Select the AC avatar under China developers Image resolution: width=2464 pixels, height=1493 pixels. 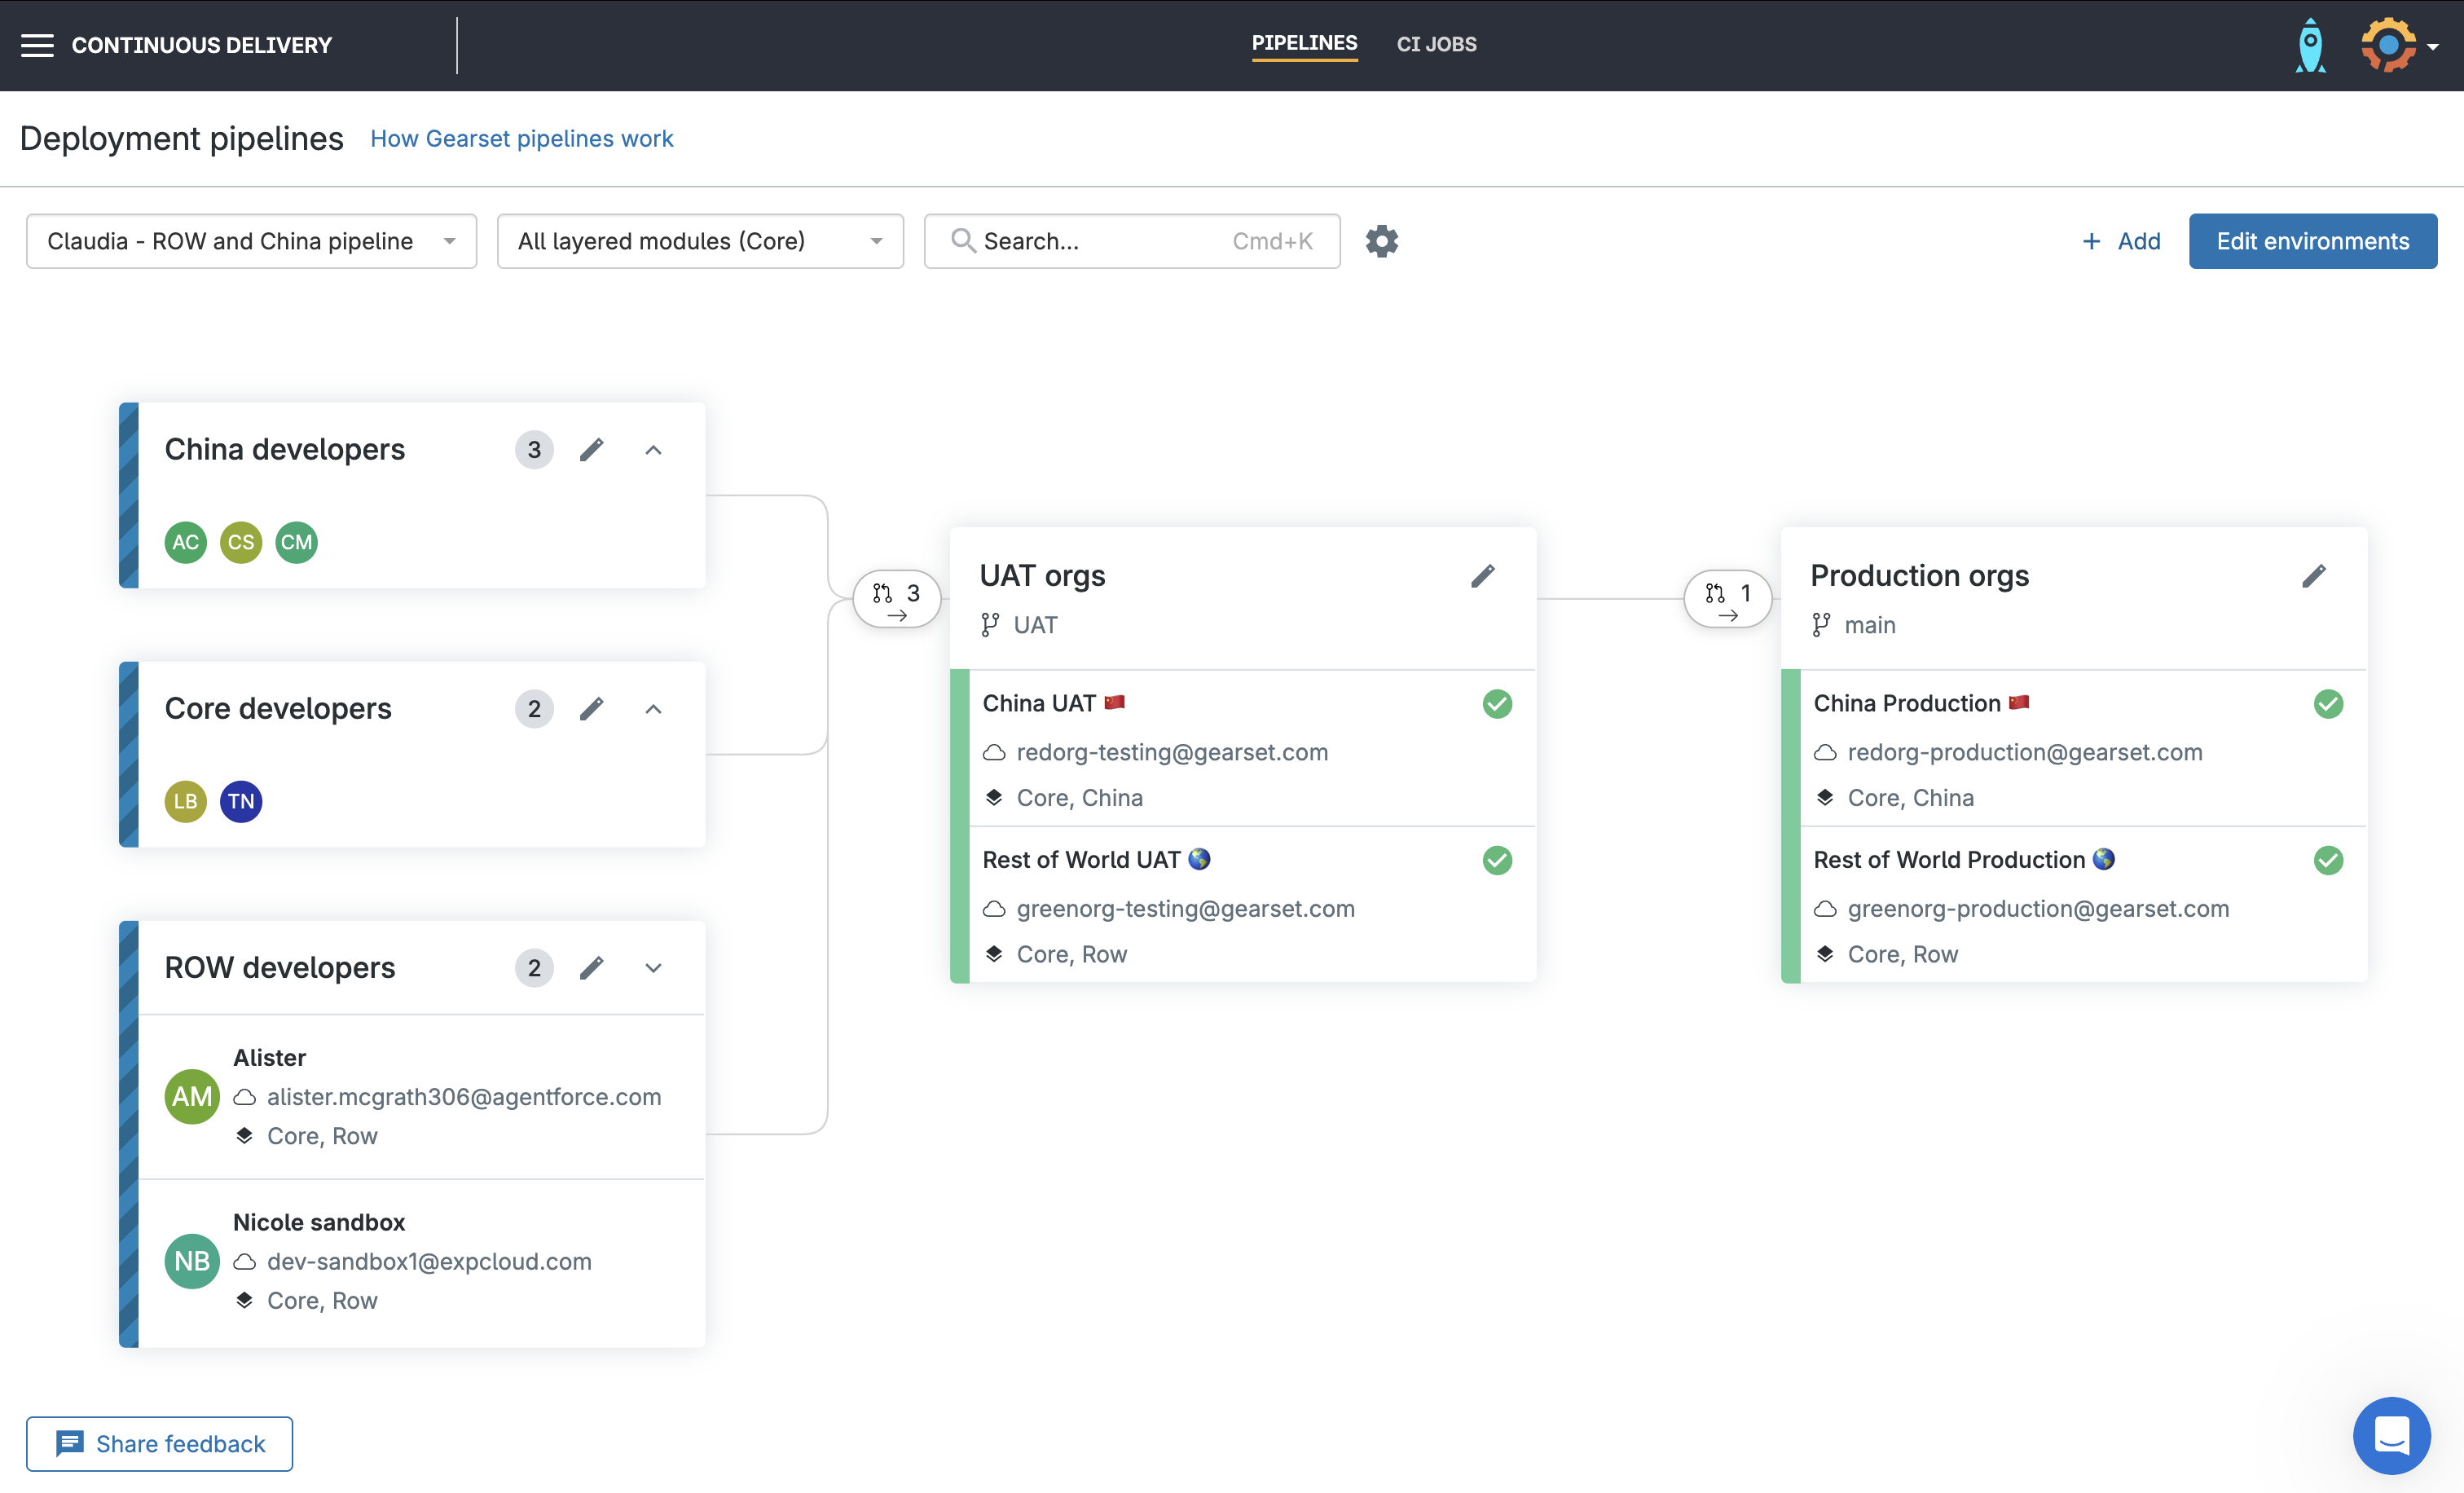point(185,542)
